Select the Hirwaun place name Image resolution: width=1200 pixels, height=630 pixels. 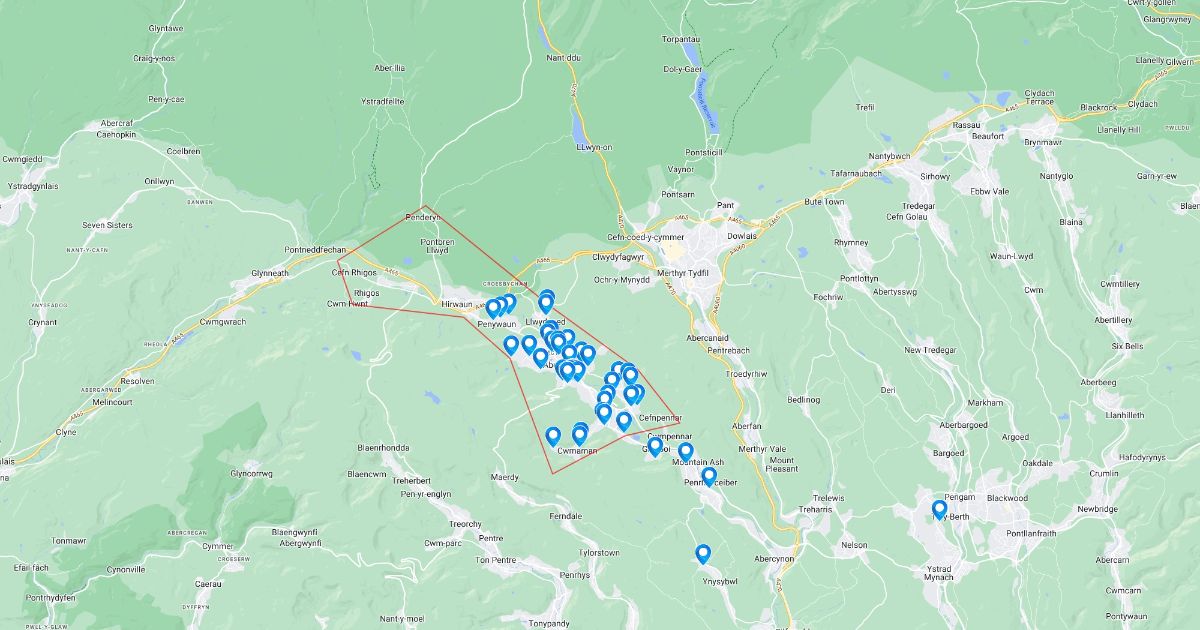click(x=456, y=303)
